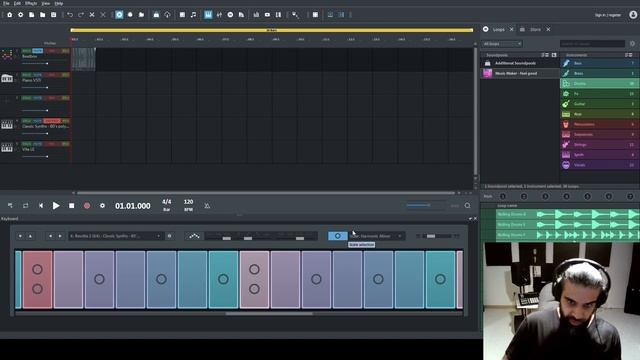
Task: Toggle the blue Scale selection button
Action: [338, 236]
